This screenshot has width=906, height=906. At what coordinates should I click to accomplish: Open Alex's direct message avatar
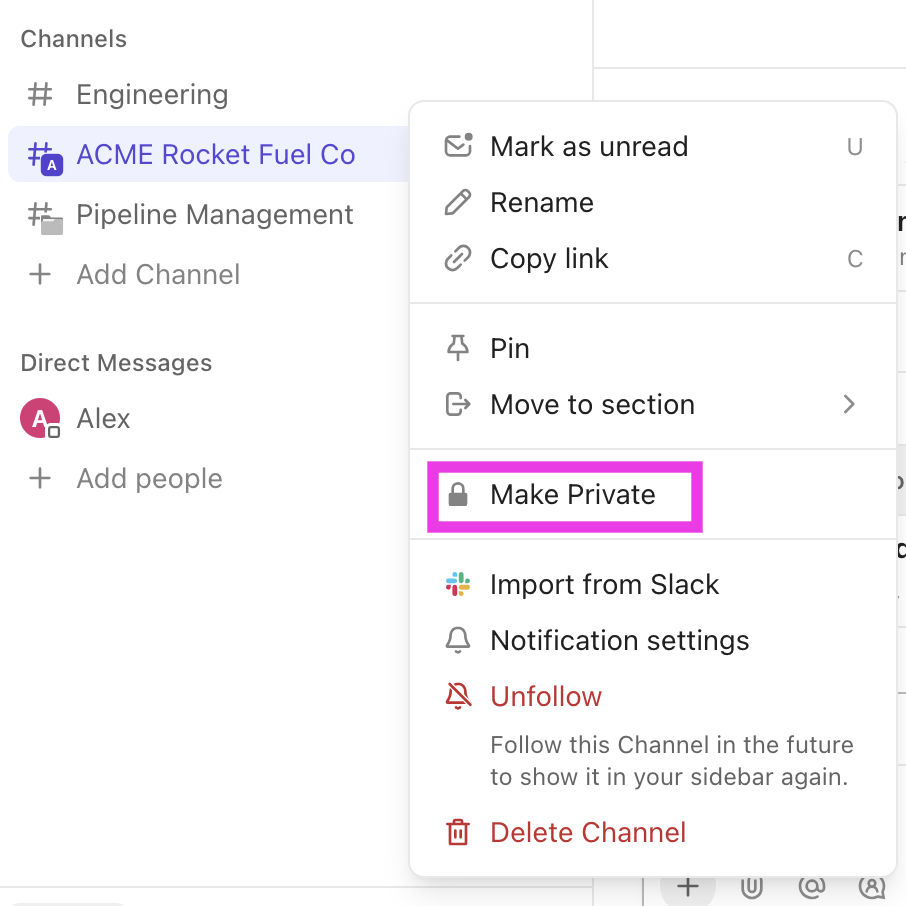[40, 419]
